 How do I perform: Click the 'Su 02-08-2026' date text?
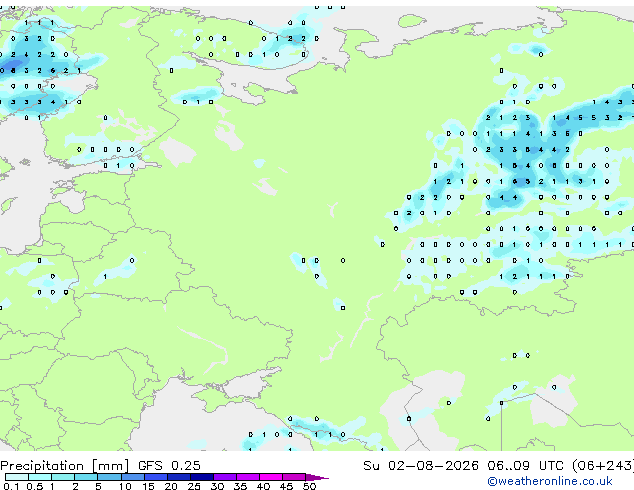(421, 466)
